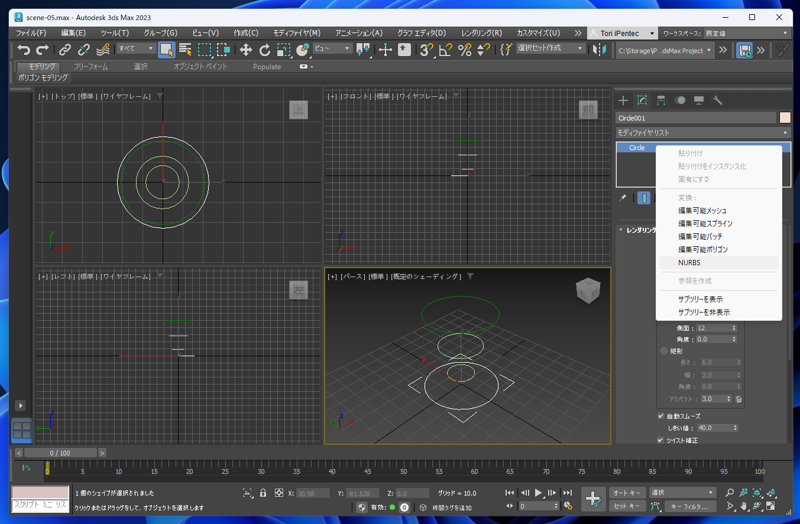Choose the Rectangular Selection Region tool
Screen dimensions: 800x524
[x=205, y=49]
